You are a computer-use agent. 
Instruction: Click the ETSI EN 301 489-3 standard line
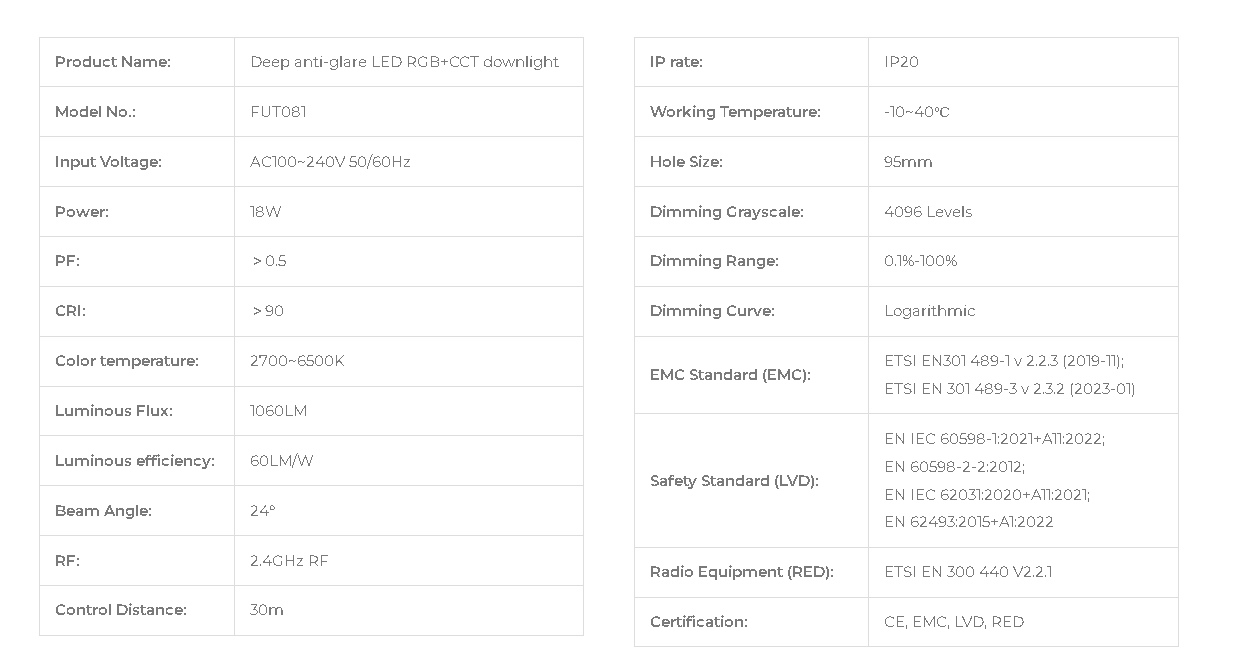pyautogui.click(x=1010, y=389)
